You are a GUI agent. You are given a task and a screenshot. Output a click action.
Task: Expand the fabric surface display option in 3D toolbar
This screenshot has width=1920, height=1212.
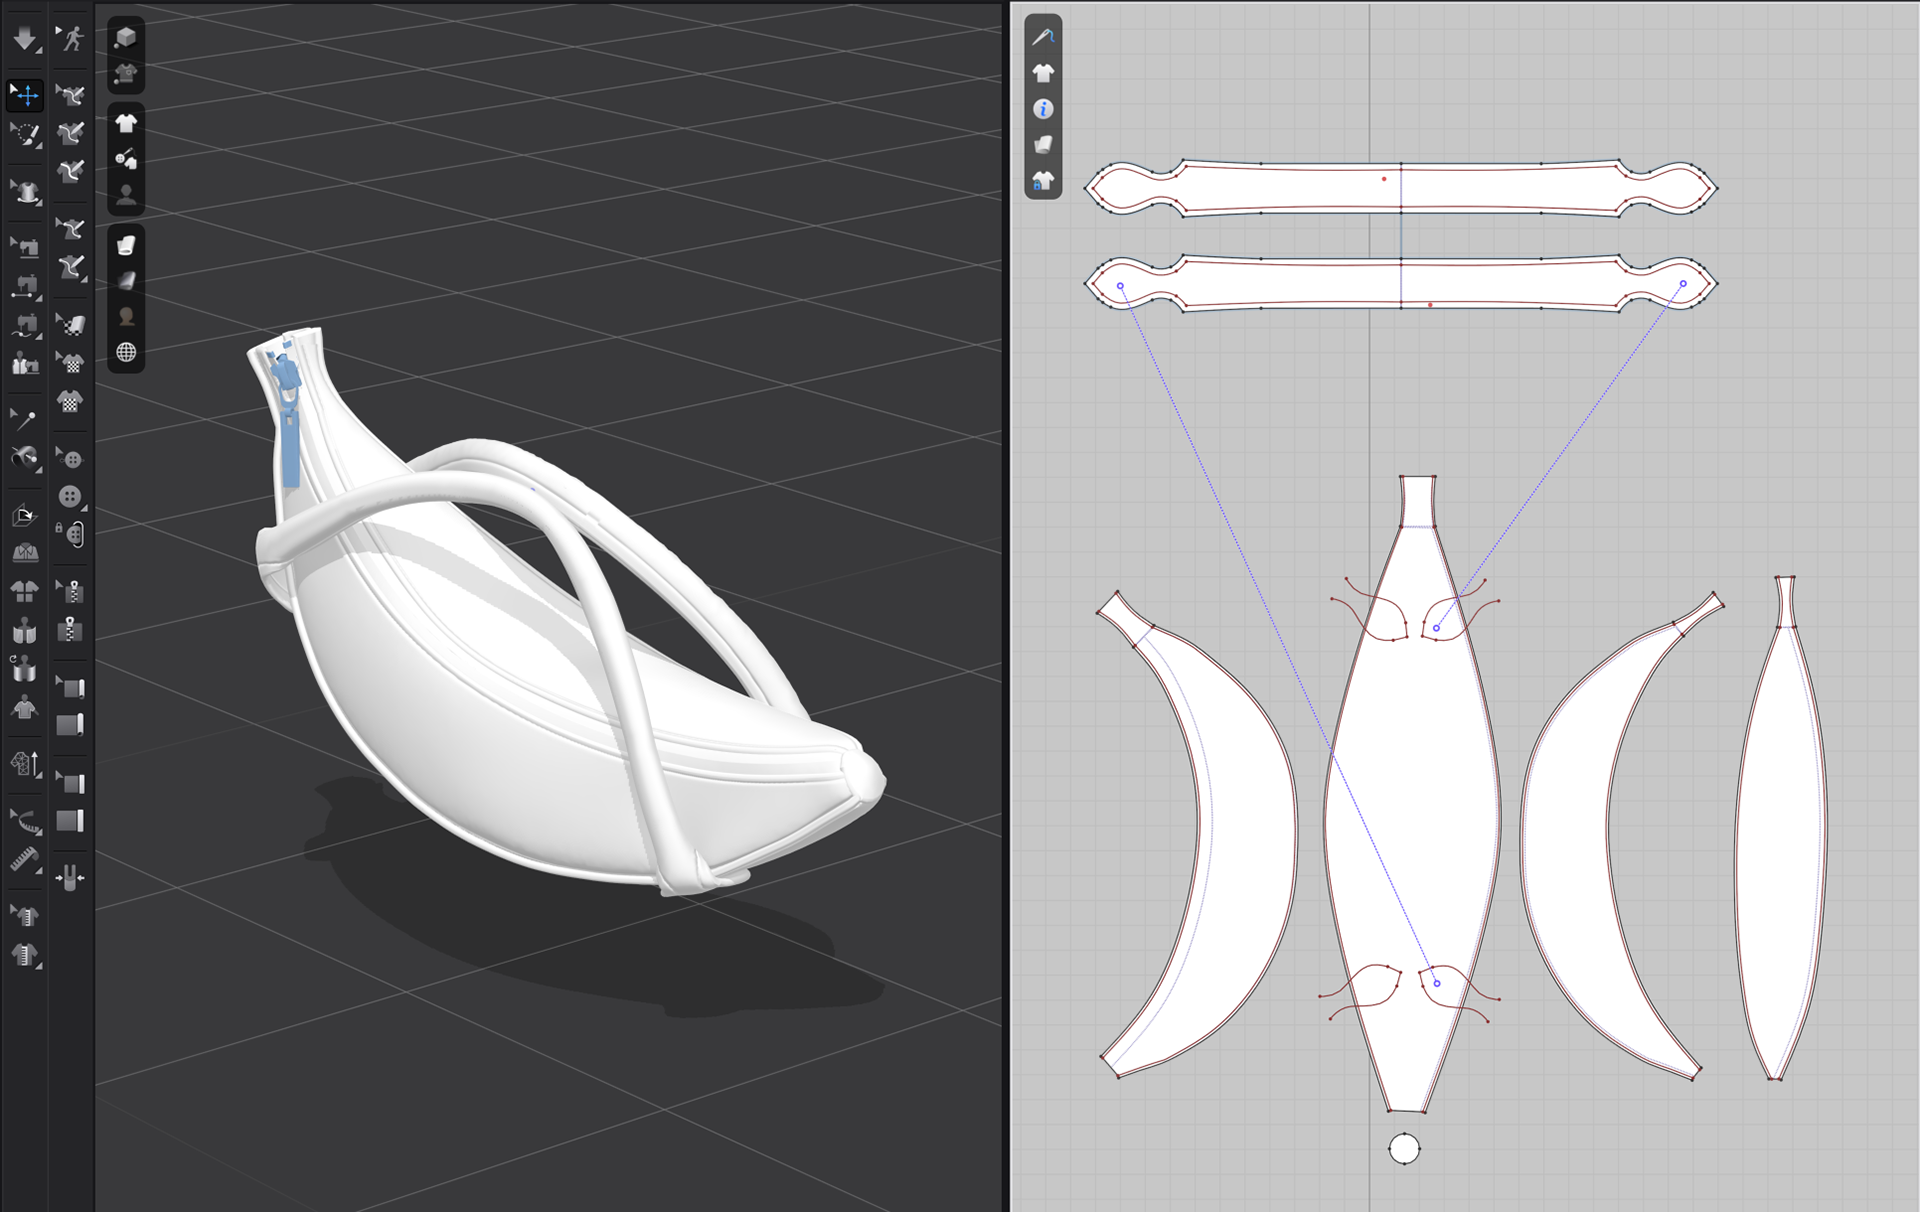[x=126, y=246]
